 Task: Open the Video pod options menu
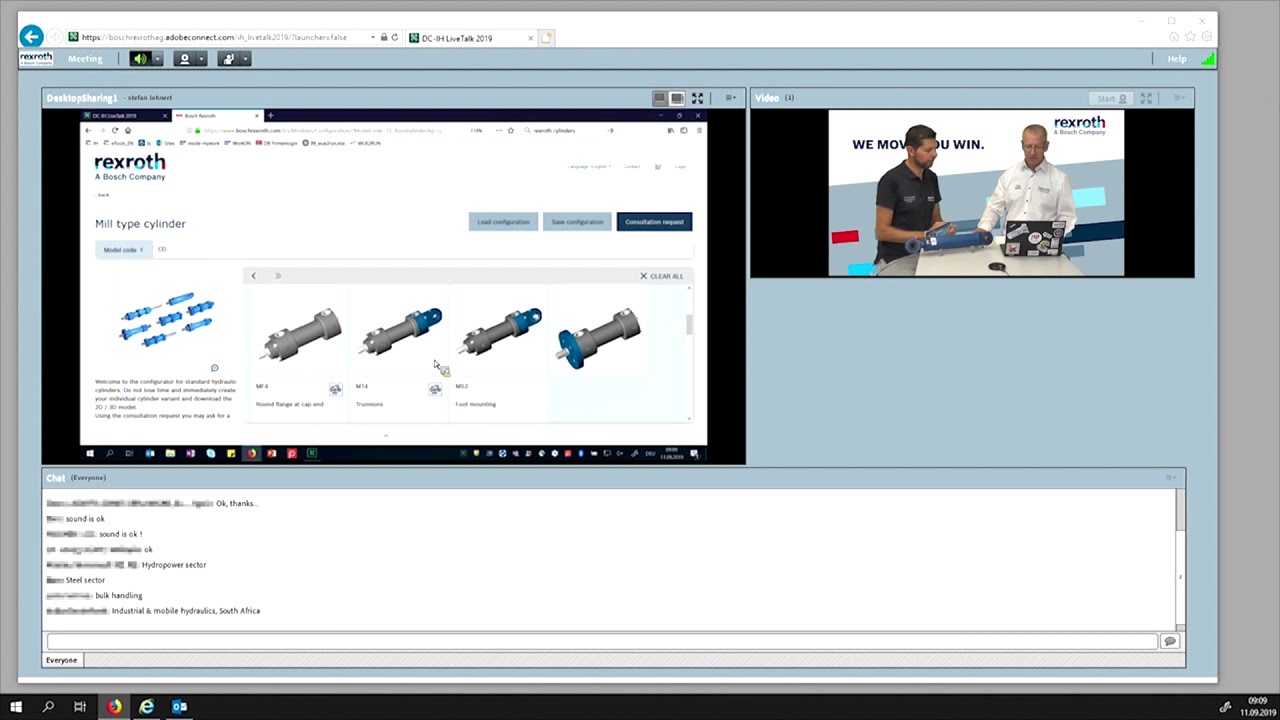[x=1179, y=98]
